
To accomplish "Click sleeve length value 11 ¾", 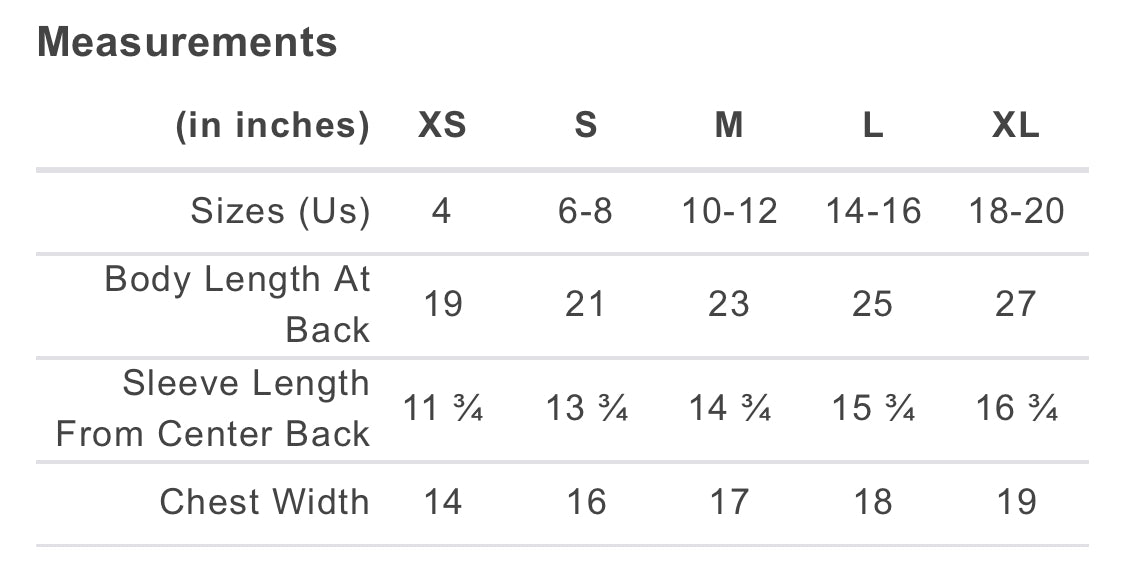I will pyautogui.click(x=443, y=408).
